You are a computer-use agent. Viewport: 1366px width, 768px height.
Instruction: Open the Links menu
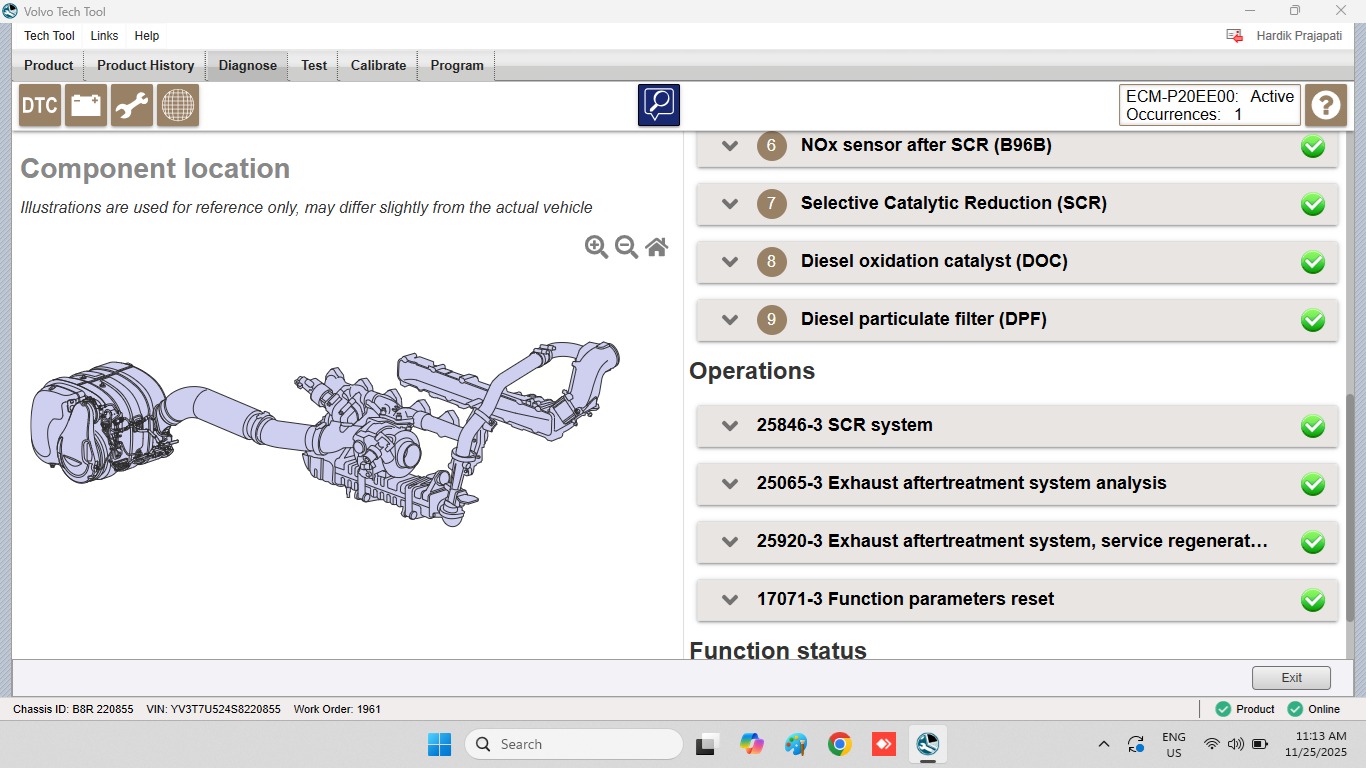pyautogui.click(x=104, y=36)
